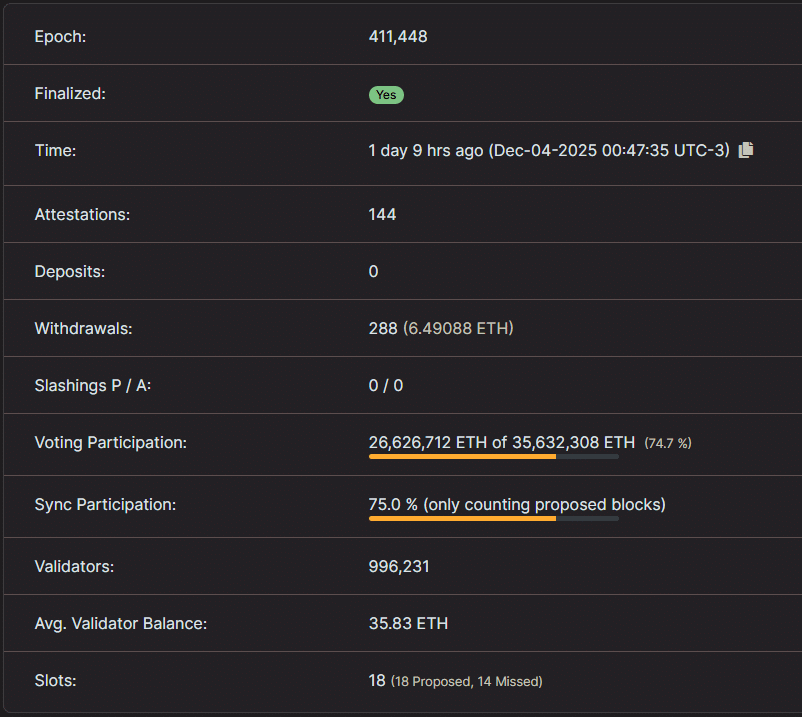Click the clipboard copy icon beside the time

[744, 149]
